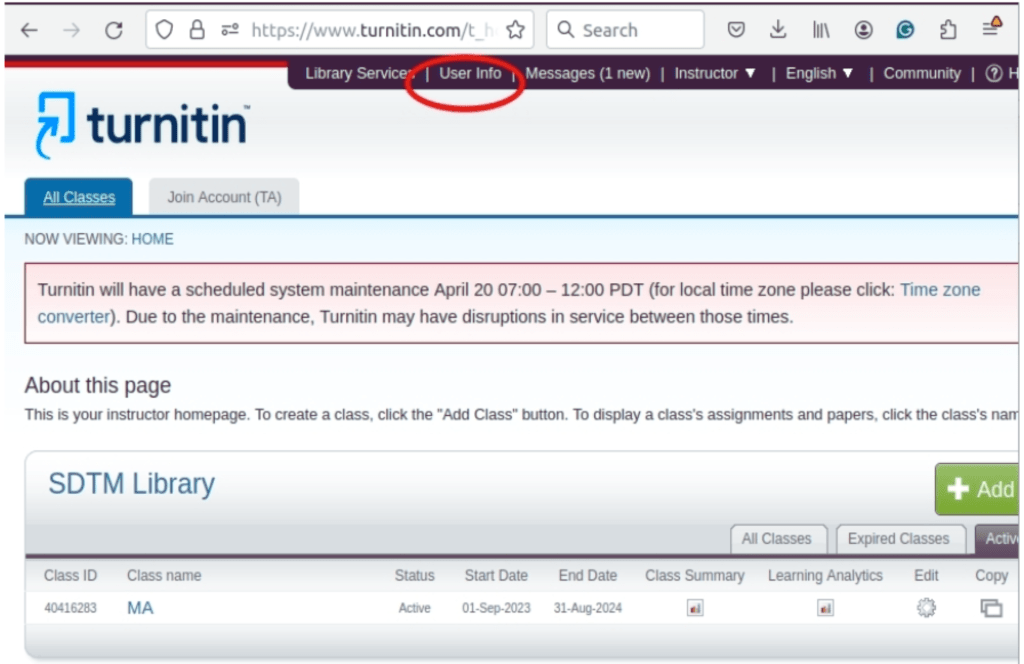Click the Edit gear icon for MA

(x=926, y=607)
